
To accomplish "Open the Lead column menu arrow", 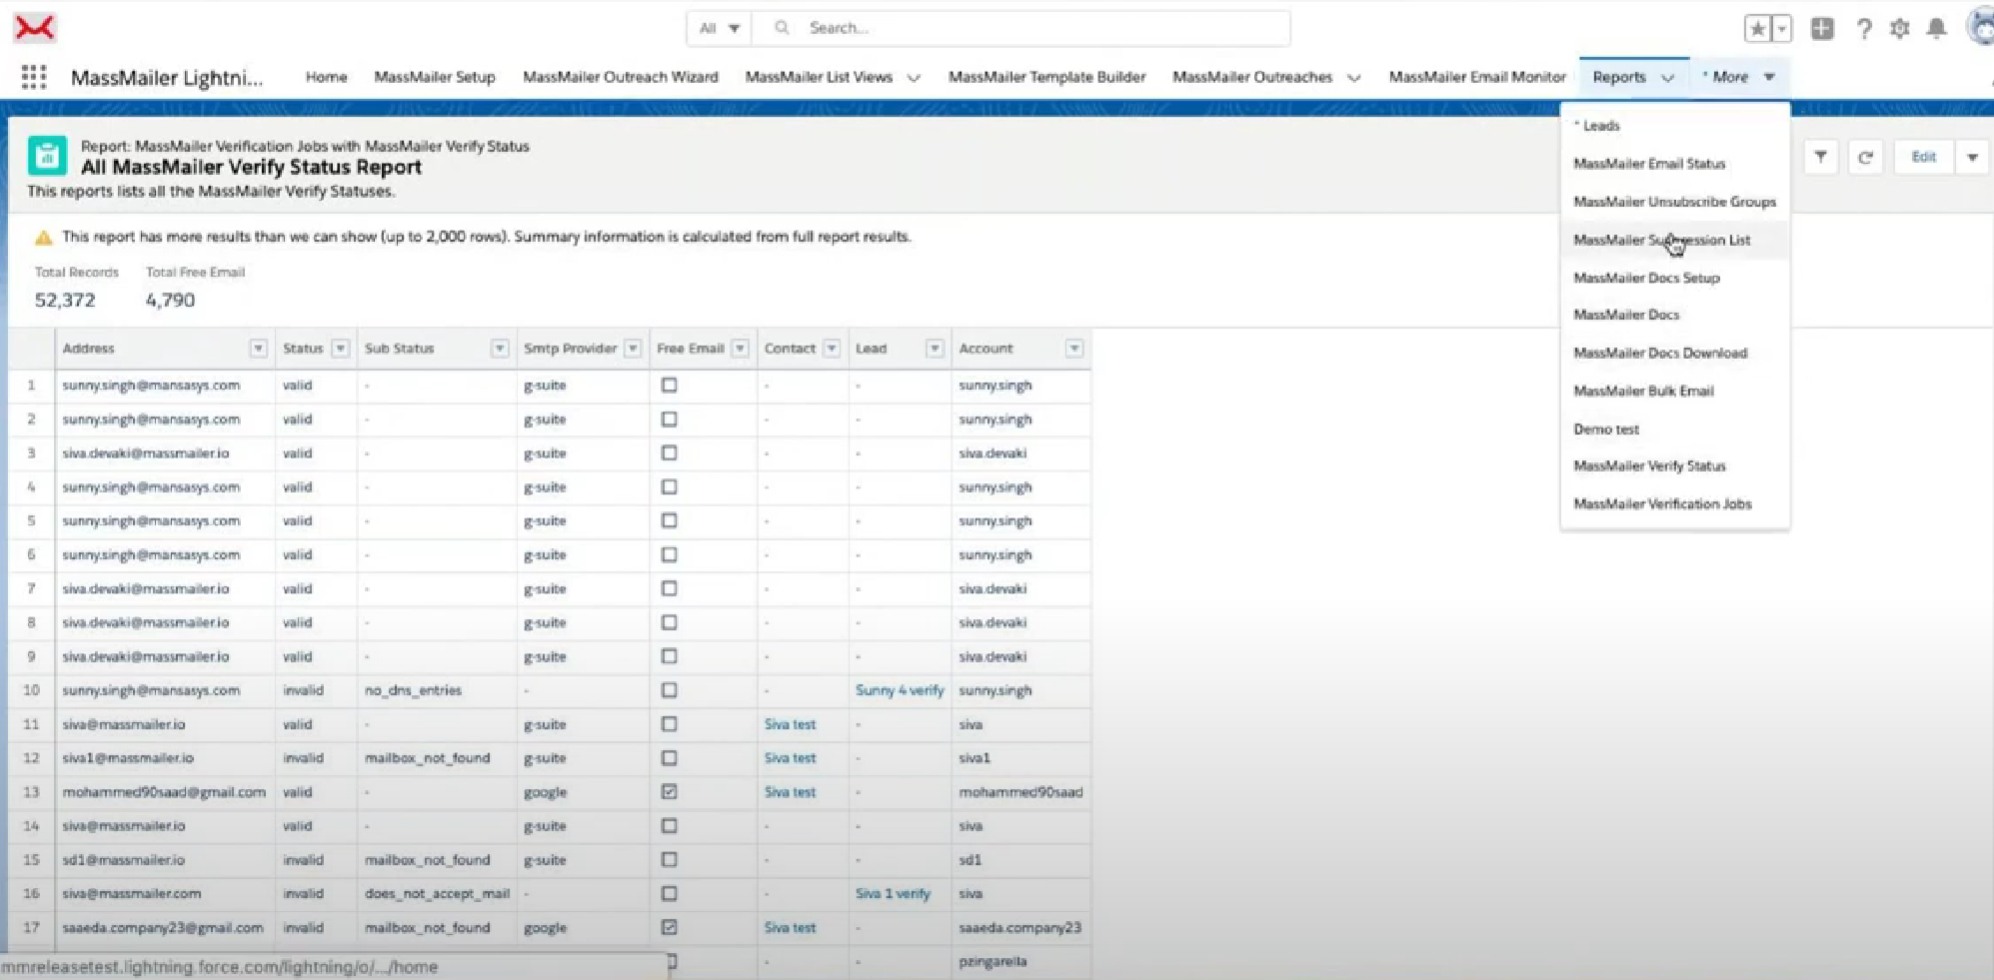I will pyautogui.click(x=934, y=348).
